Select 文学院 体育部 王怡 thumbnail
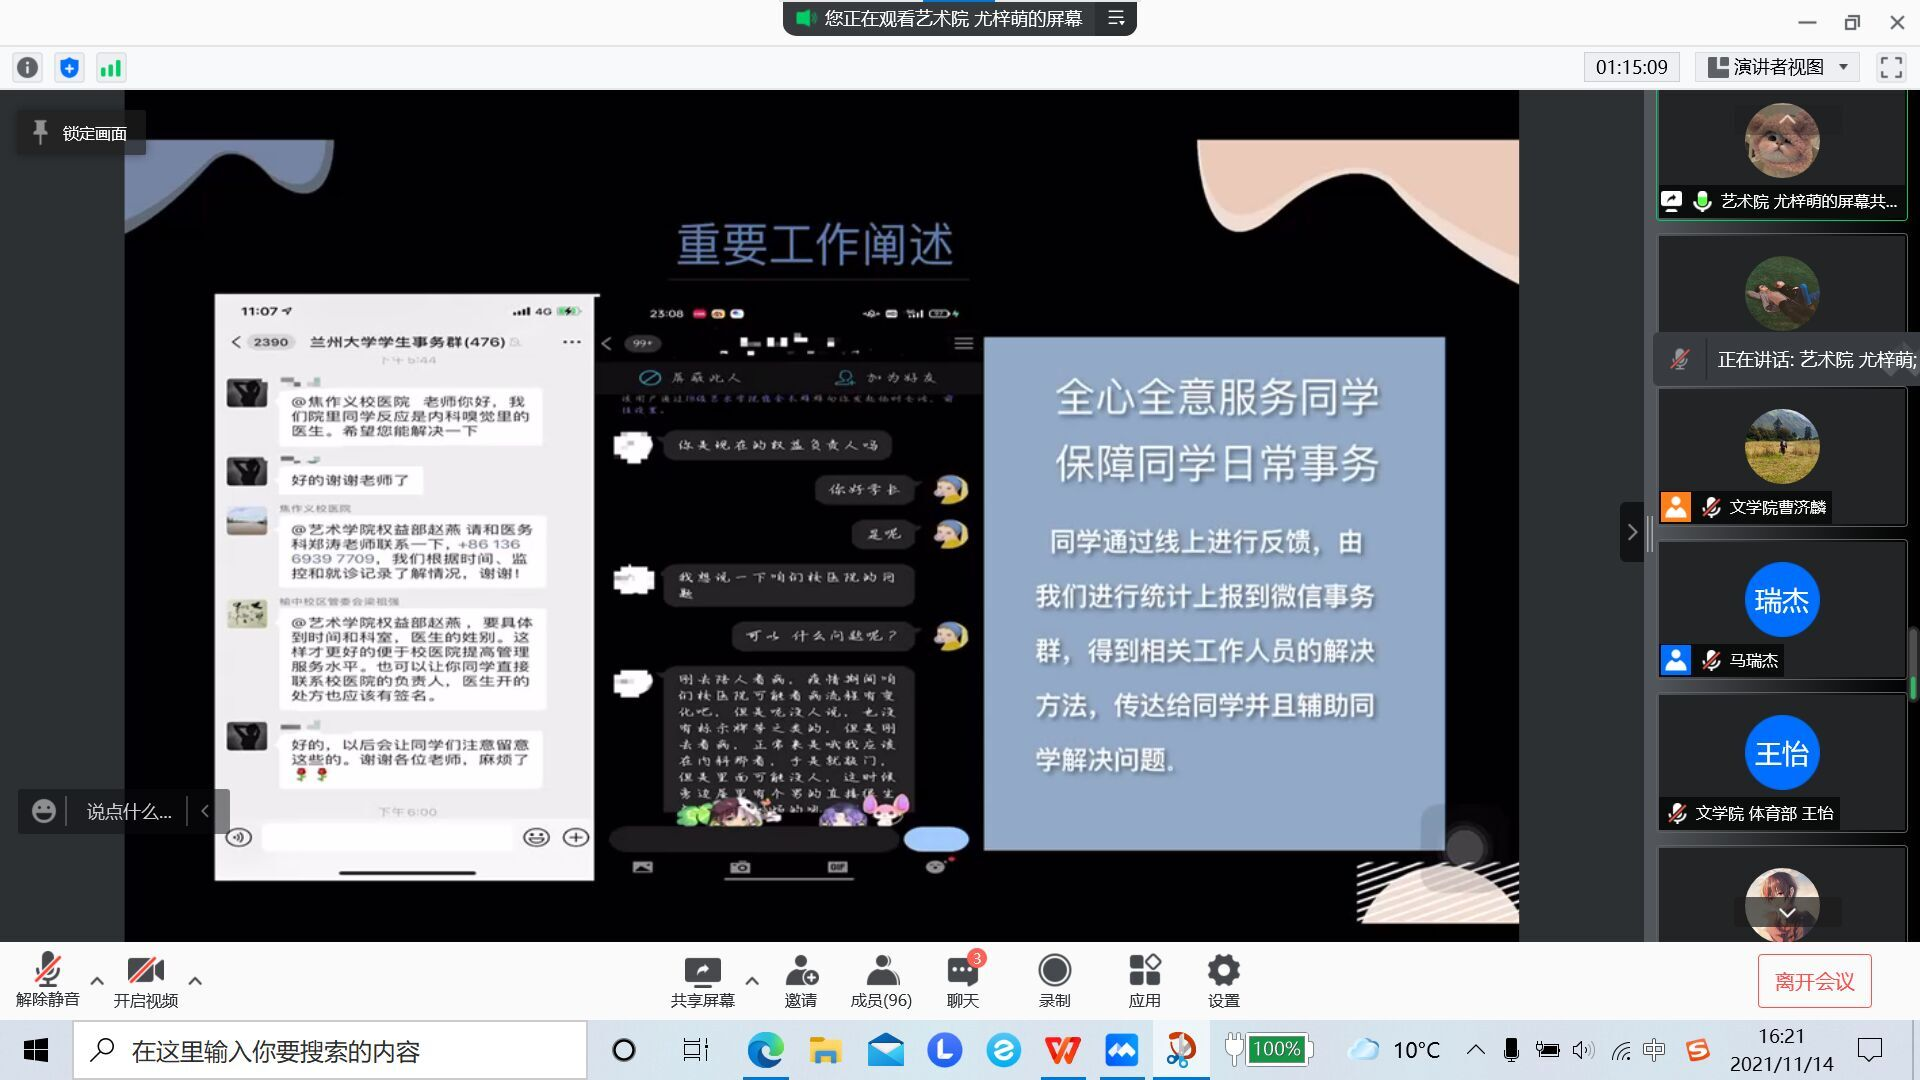Viewport: 1920px width, 1080px height. [1782, 763]
